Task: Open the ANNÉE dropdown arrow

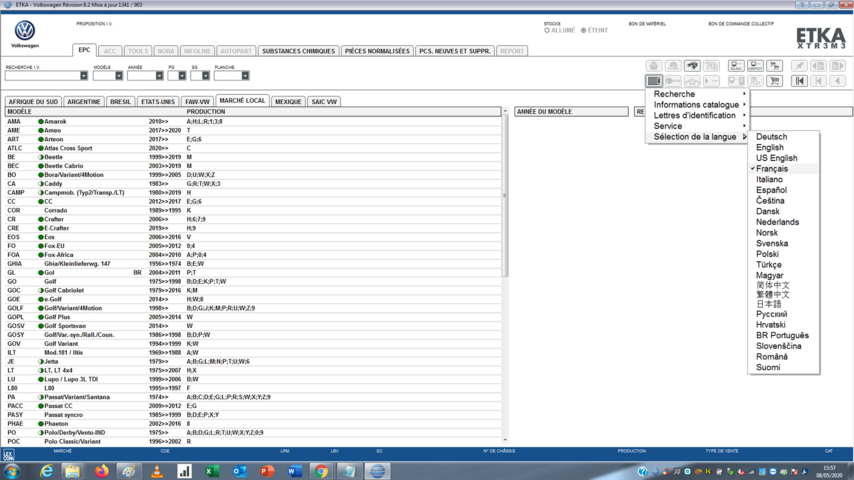Action: (159, 76)
